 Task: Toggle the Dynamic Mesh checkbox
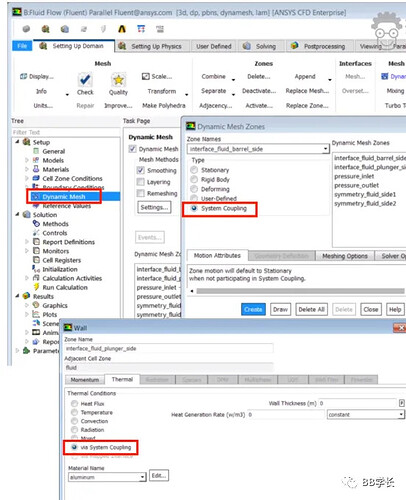tap(133, 149)
